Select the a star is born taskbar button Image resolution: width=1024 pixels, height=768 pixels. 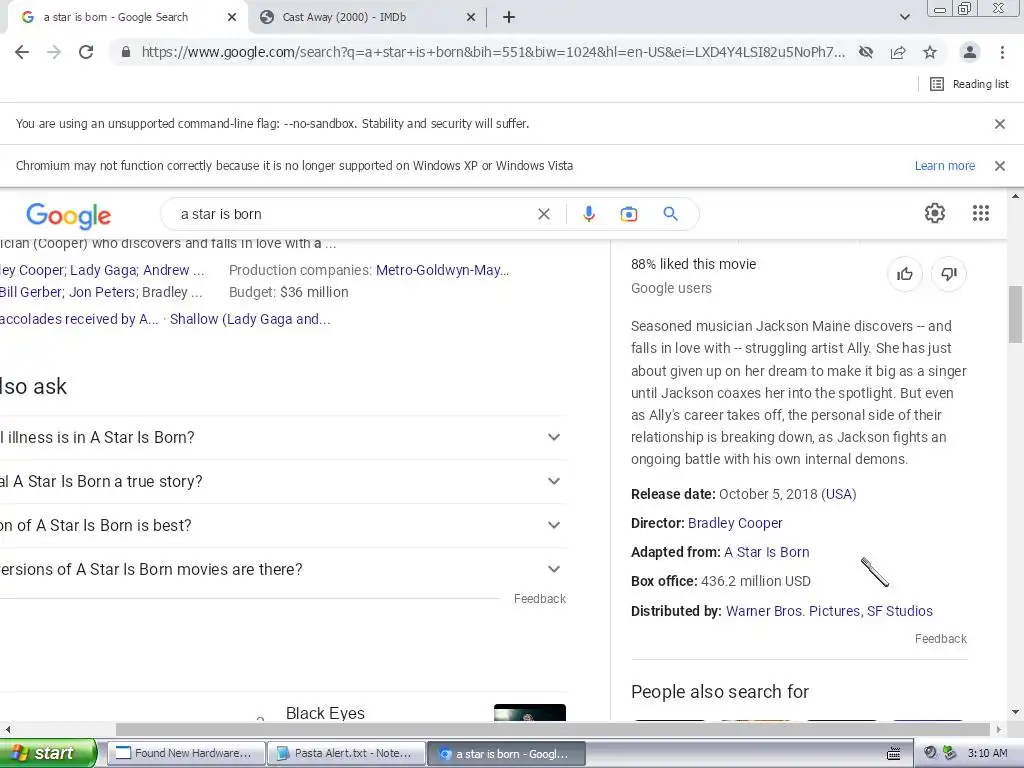[506, 754]
